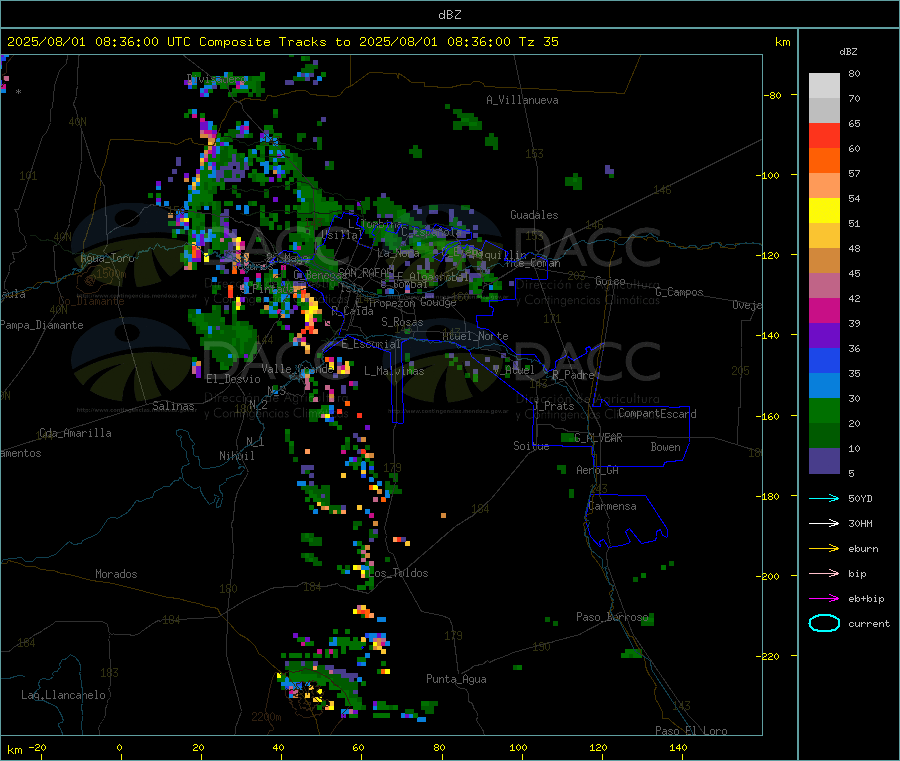The height and width of the screenshot is (761, 900).
Task: Click the Nihuil map label
Action: coord(236,456)
